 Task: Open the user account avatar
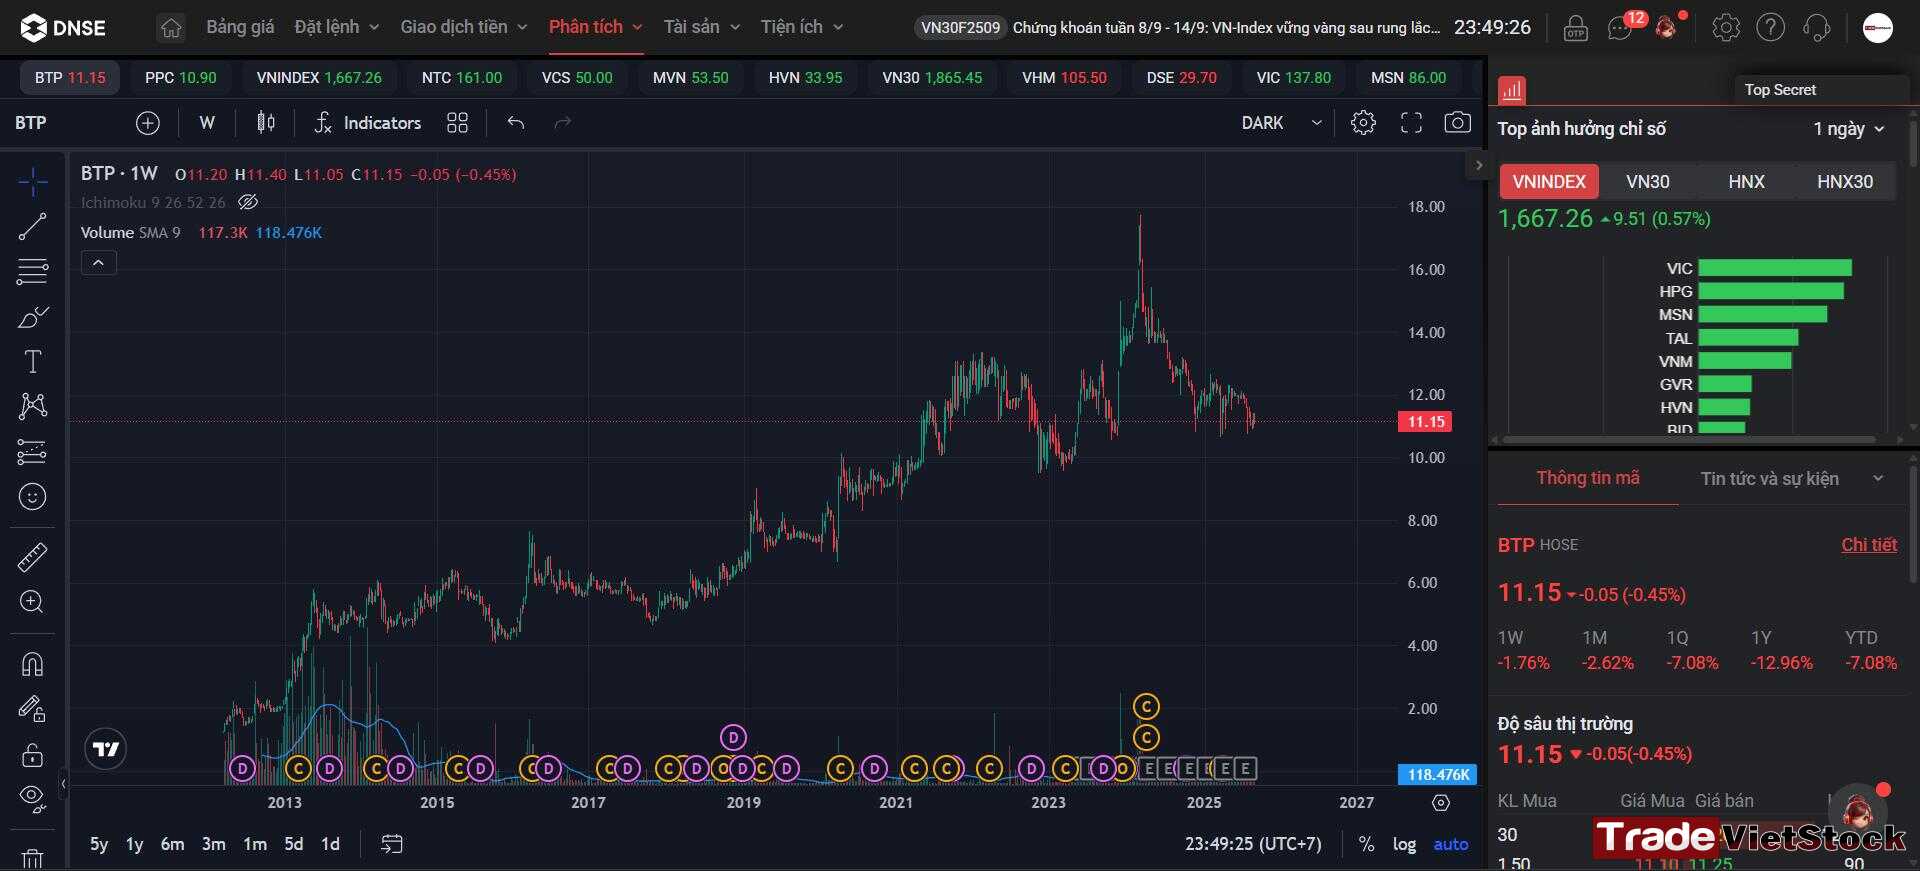[1878, 28]
